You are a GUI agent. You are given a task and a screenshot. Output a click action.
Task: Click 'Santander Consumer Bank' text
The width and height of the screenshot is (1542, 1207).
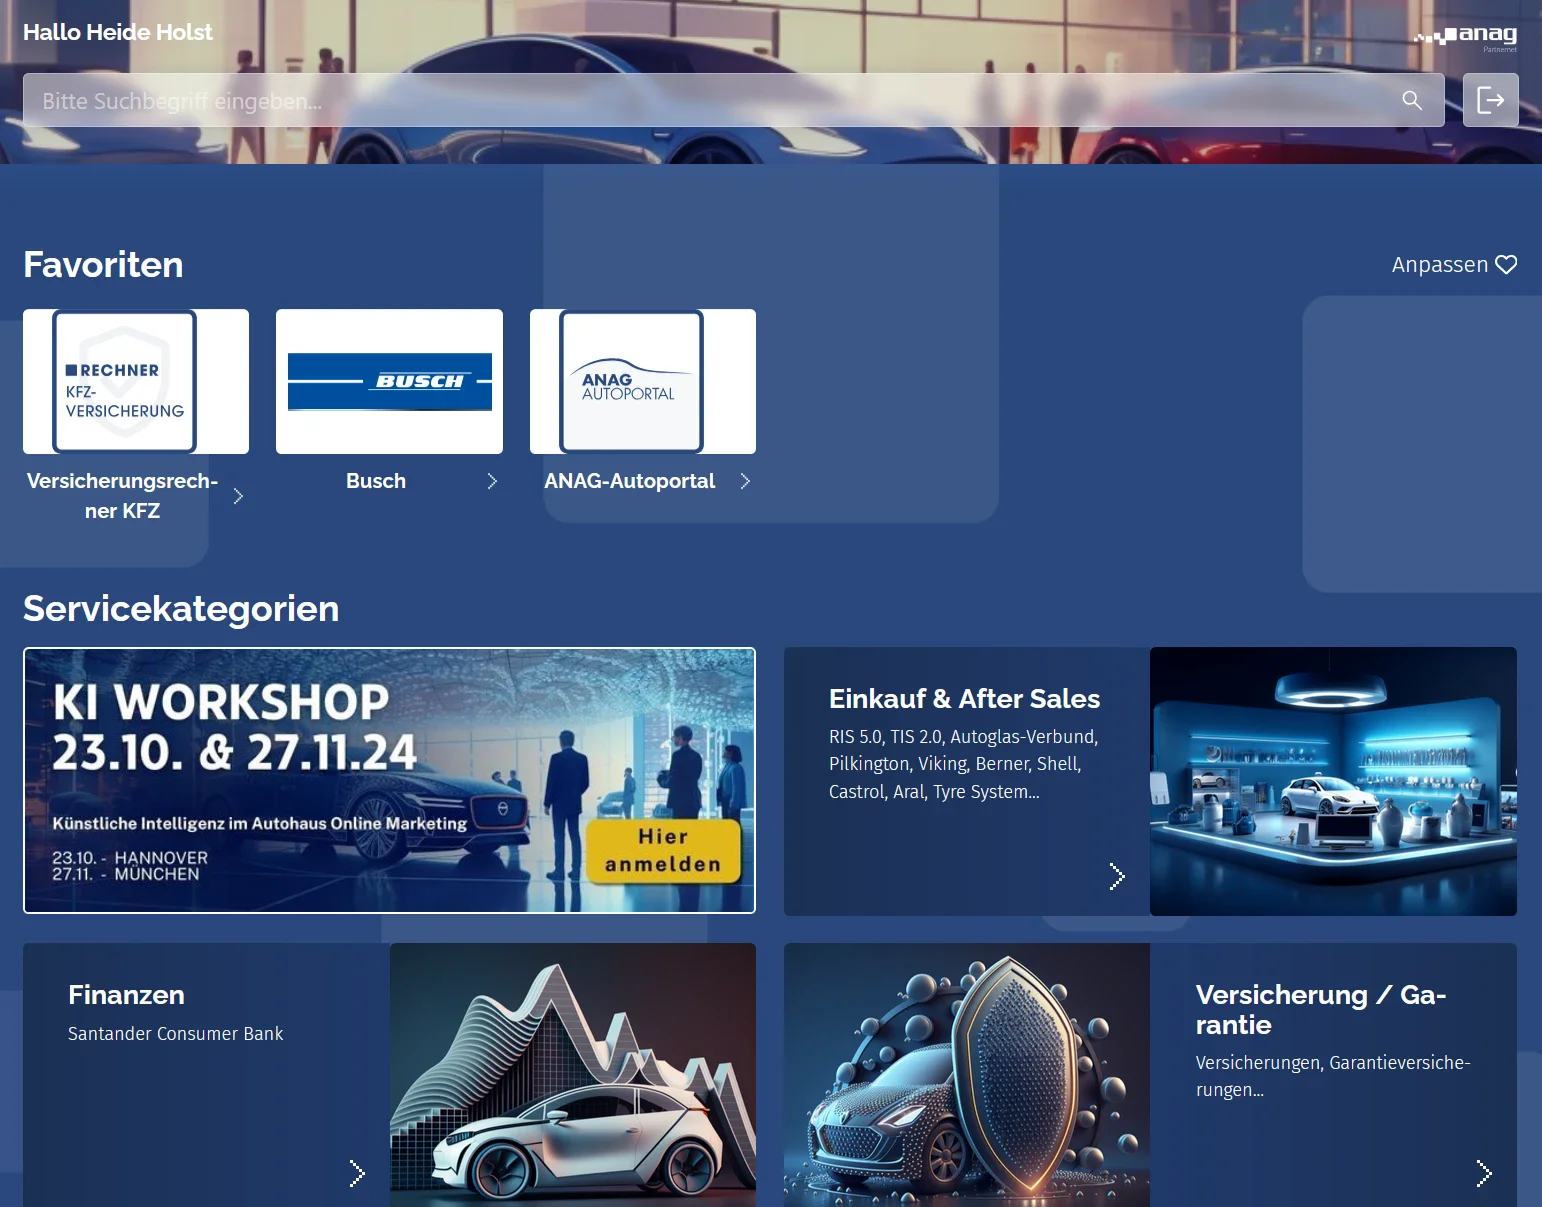tap(175, 1033)
